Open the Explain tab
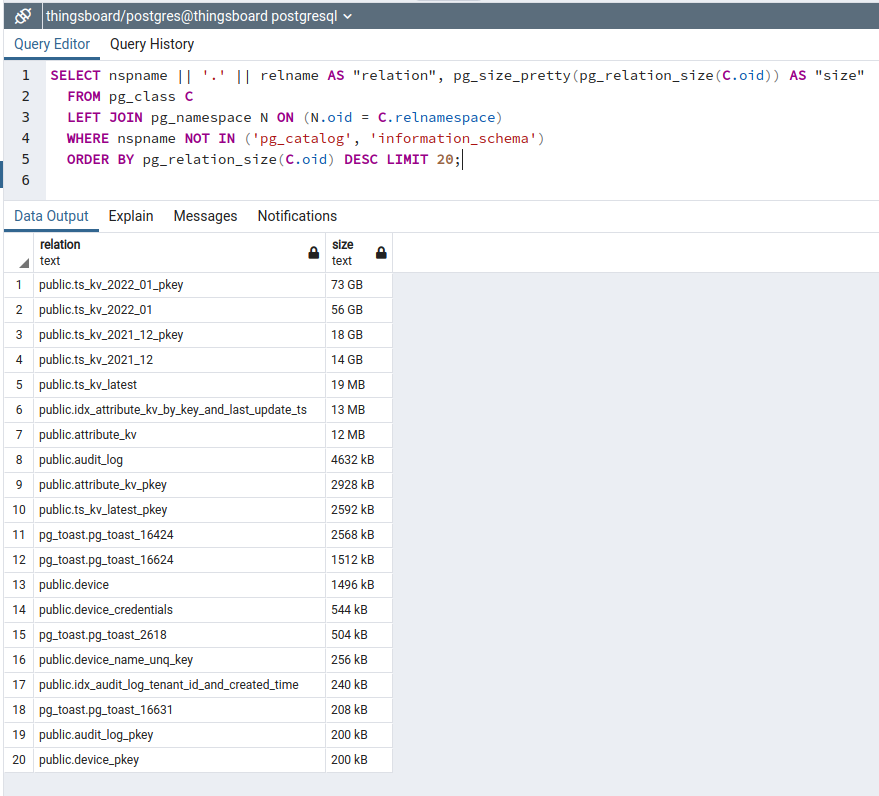Viewport: 879px width, 796px height. click(131, 216)
